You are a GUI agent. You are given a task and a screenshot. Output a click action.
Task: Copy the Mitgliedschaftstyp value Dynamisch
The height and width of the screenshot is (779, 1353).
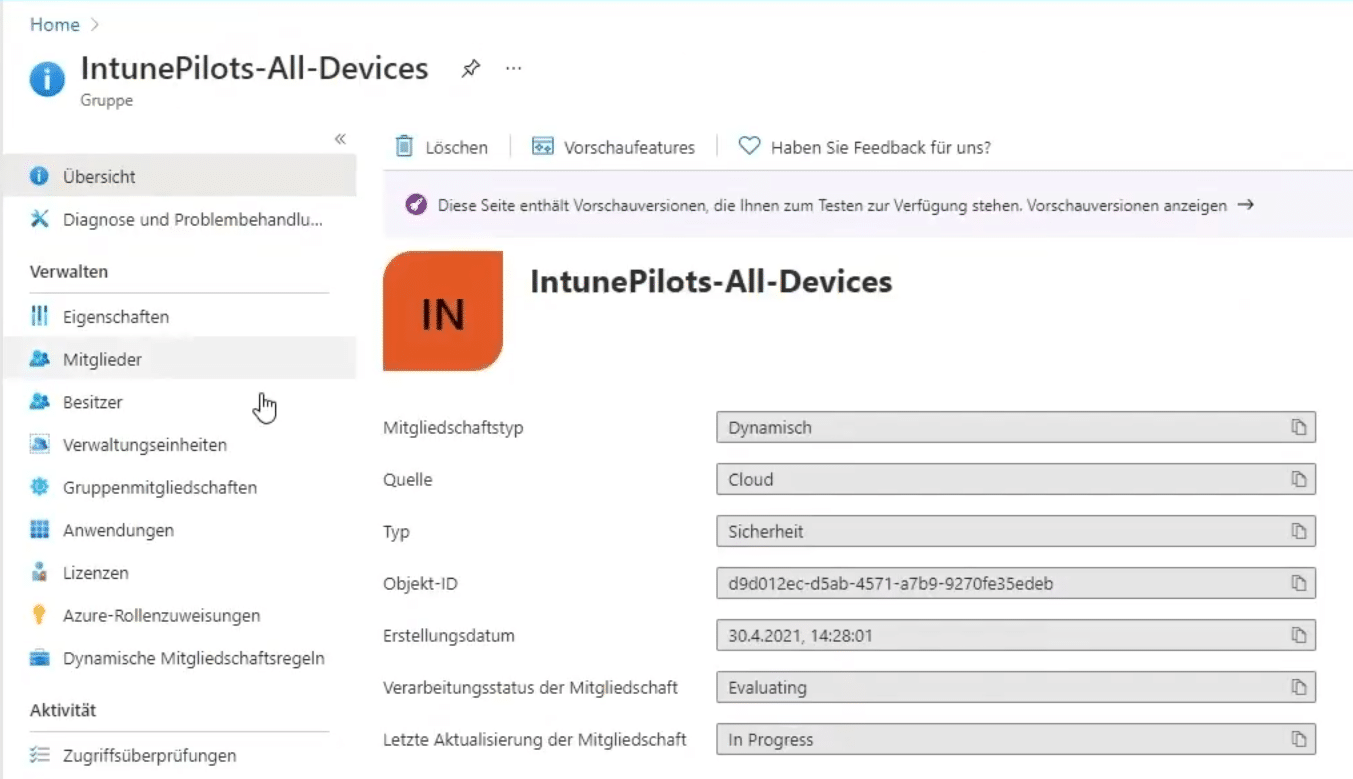click(x=1298, y=428)
